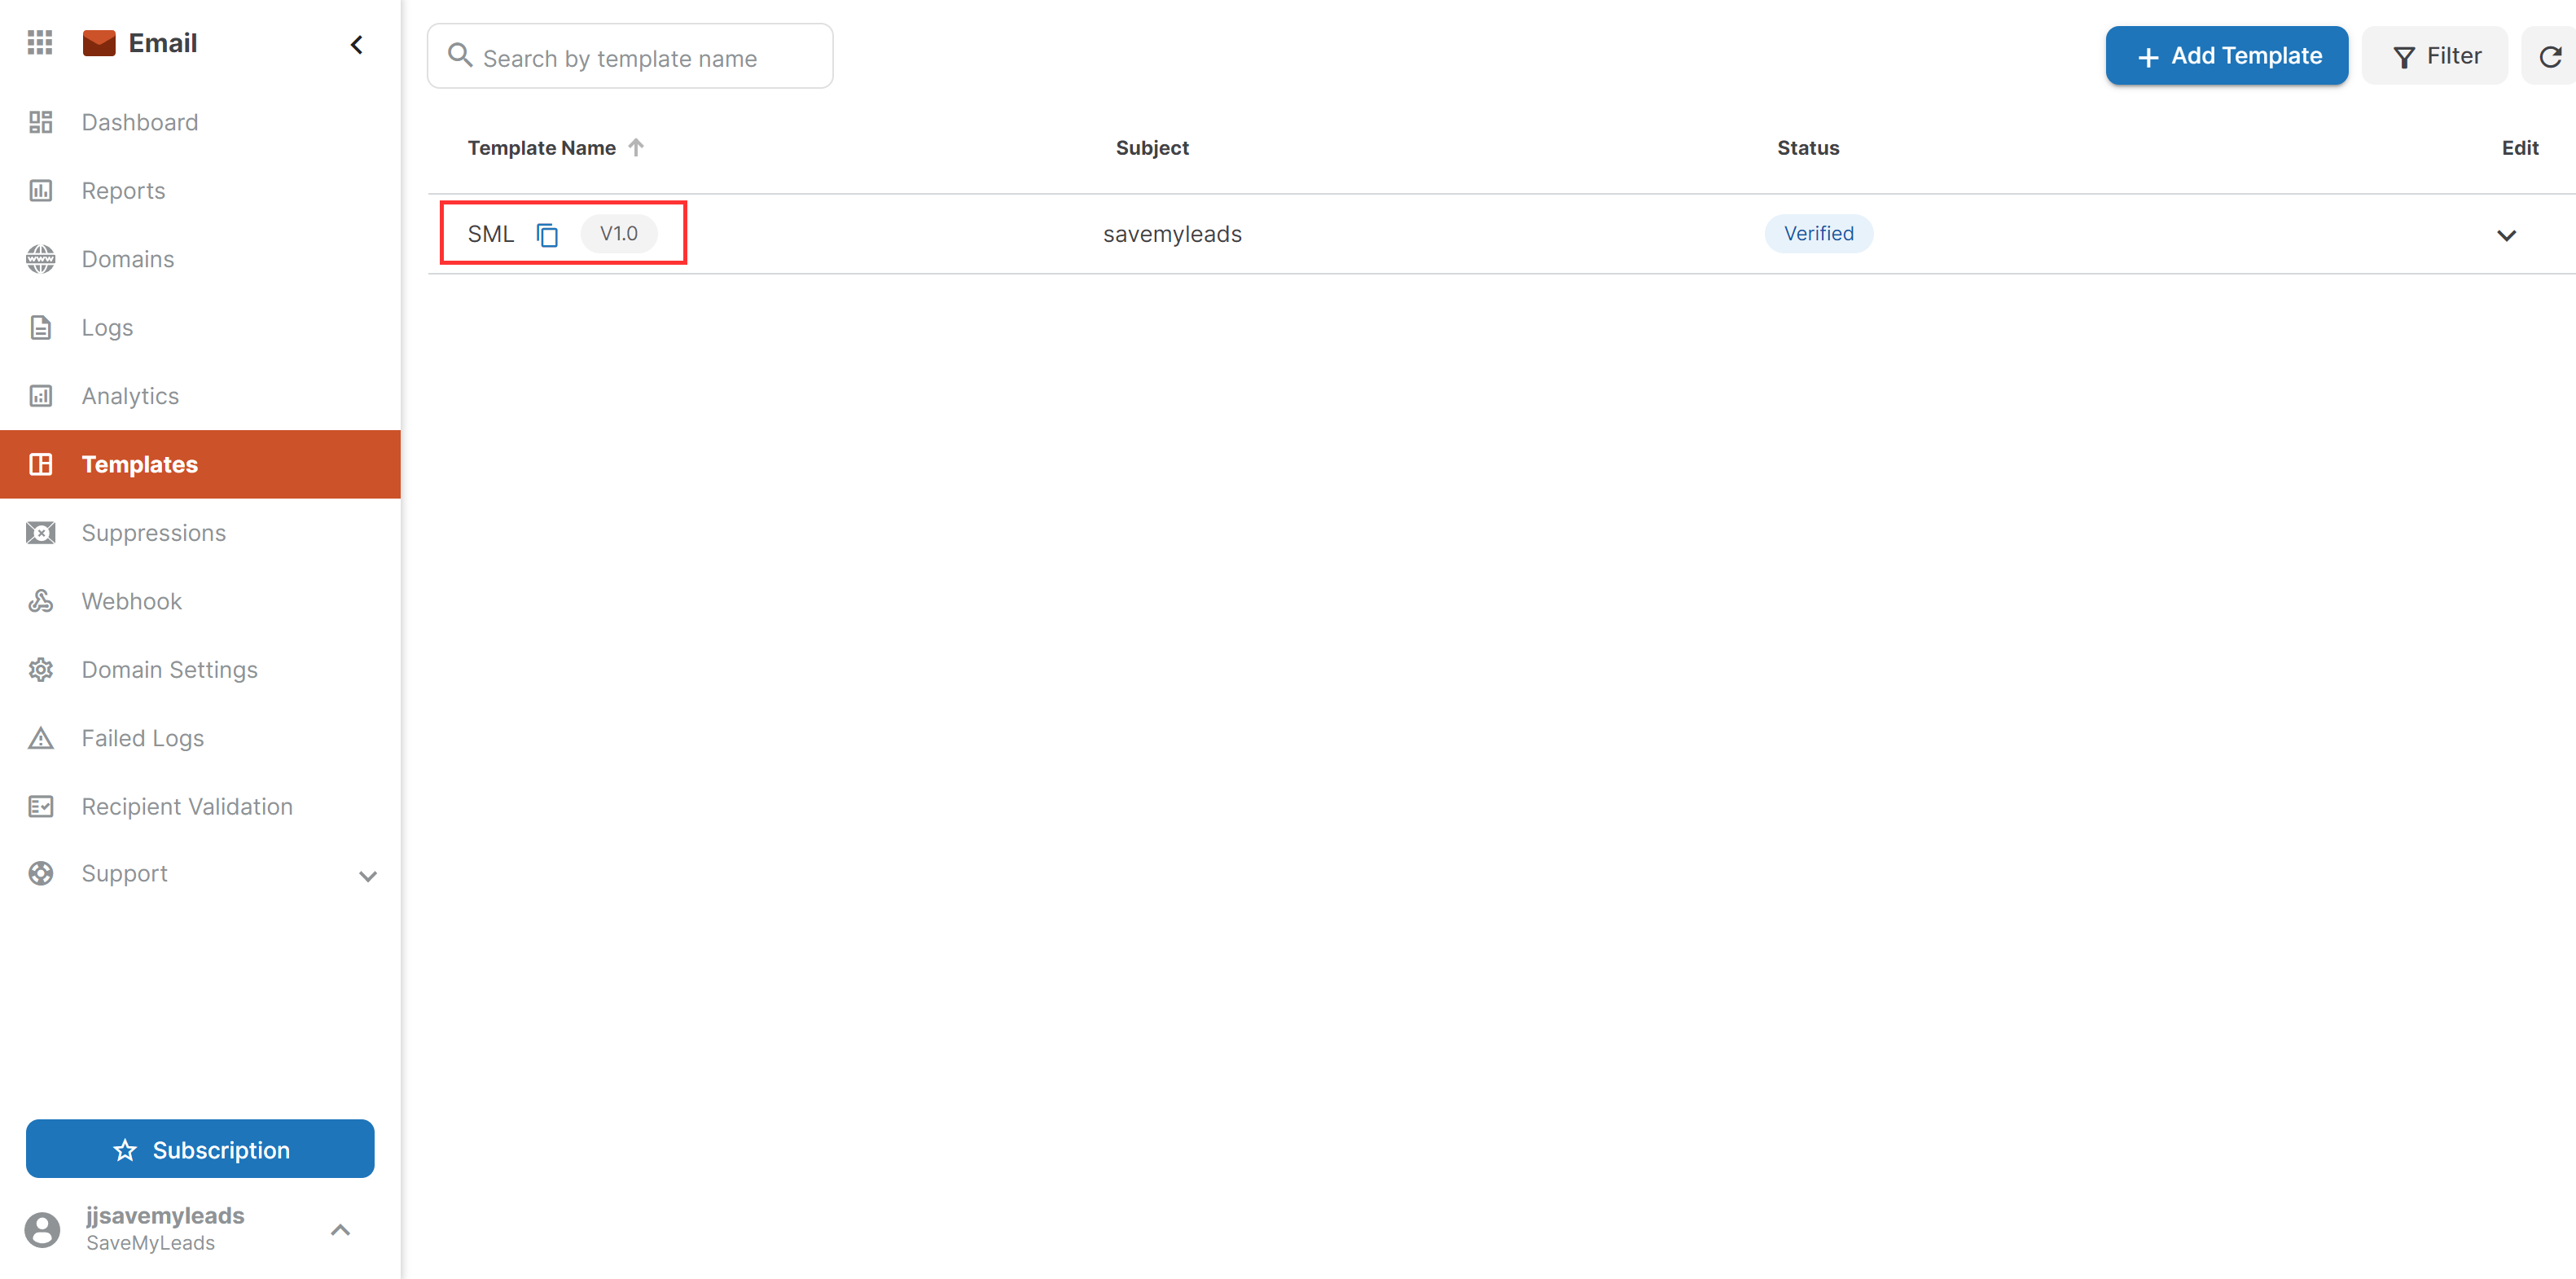This screenshot has width=2576, height=1279.
Task: Open Suppressions from sidebar
Action: tap(200, 533)
